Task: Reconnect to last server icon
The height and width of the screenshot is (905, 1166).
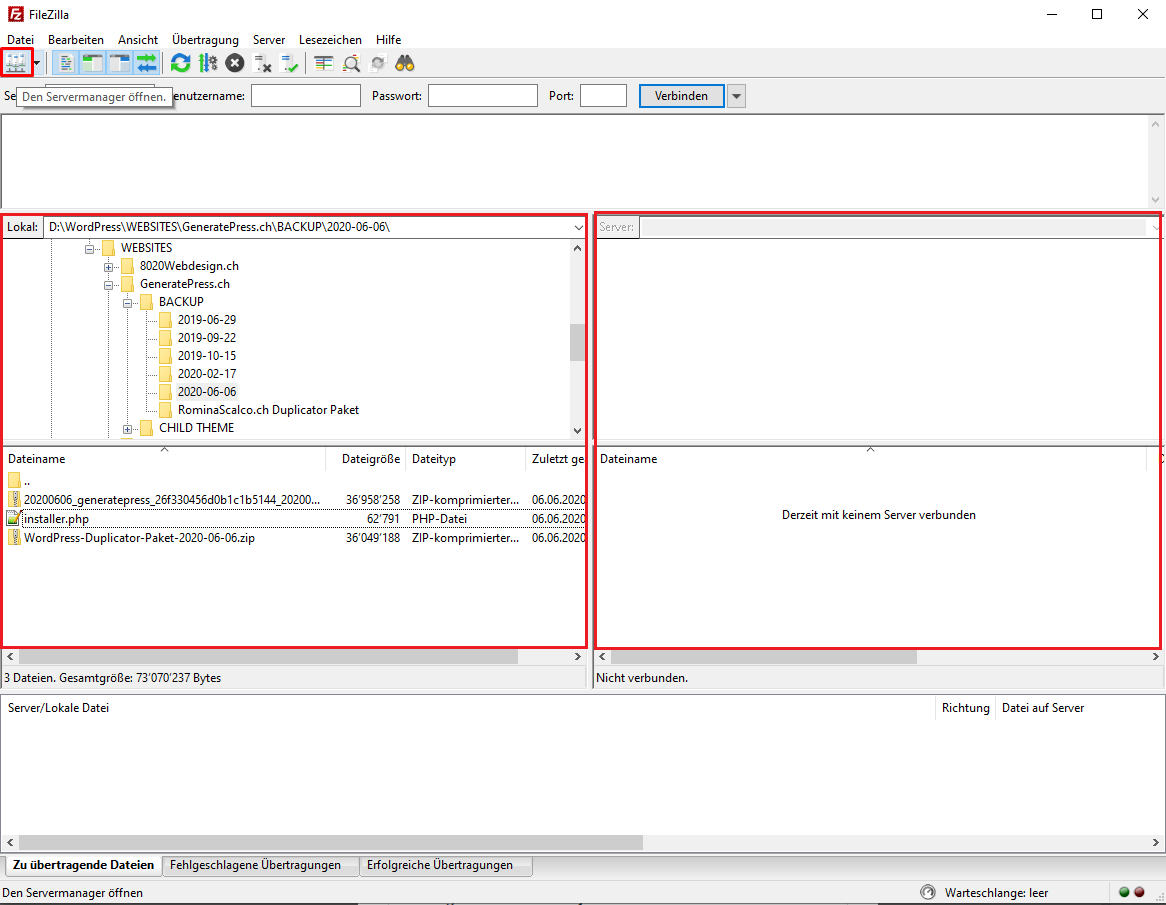Action: pos(289,64)
